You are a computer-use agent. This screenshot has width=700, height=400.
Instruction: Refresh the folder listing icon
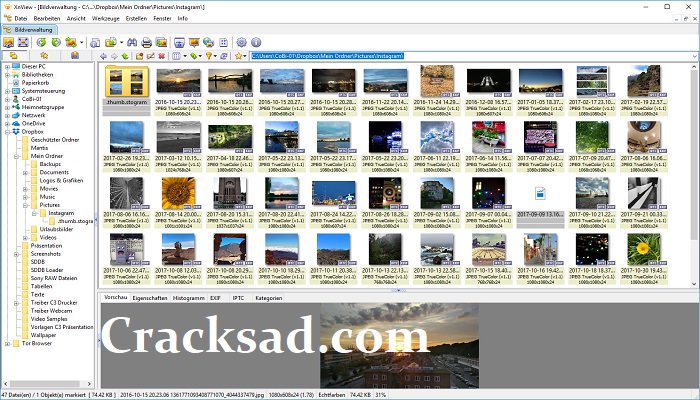click(x=224, y=56)
